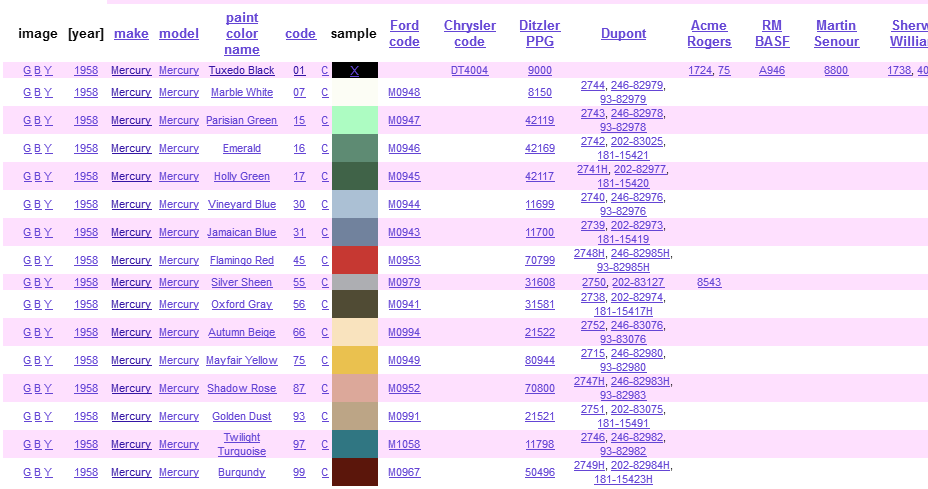The width and height of the screenshot is (928, 489).
Task: Open Dupont code 181-15423H link
Action: (x=623, y=479)
